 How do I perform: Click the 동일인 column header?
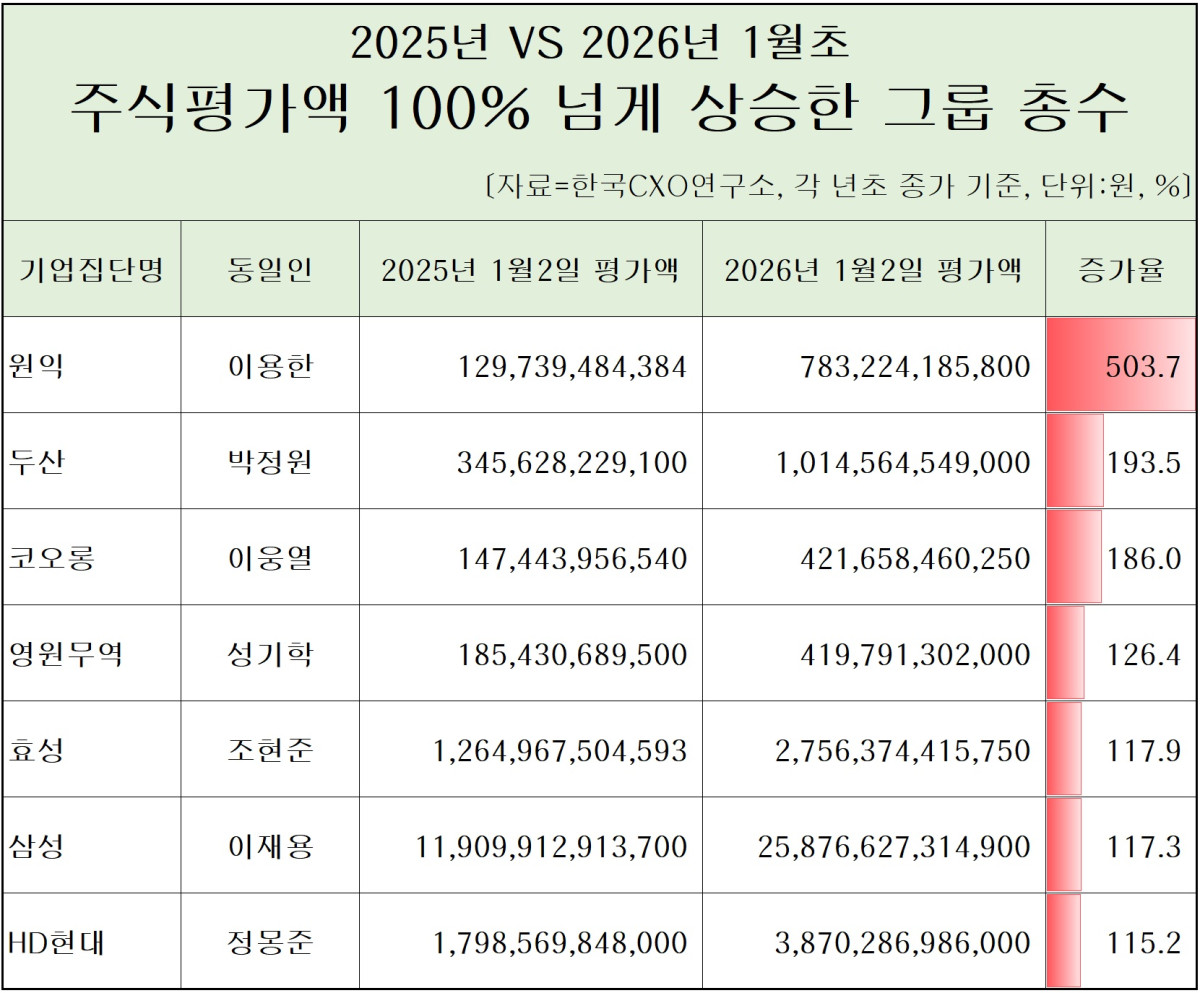tap(268, 268)
